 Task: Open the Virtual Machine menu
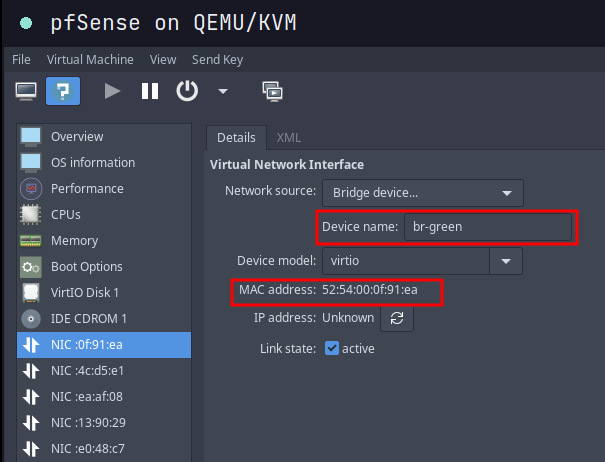click(x=90, y=60)
